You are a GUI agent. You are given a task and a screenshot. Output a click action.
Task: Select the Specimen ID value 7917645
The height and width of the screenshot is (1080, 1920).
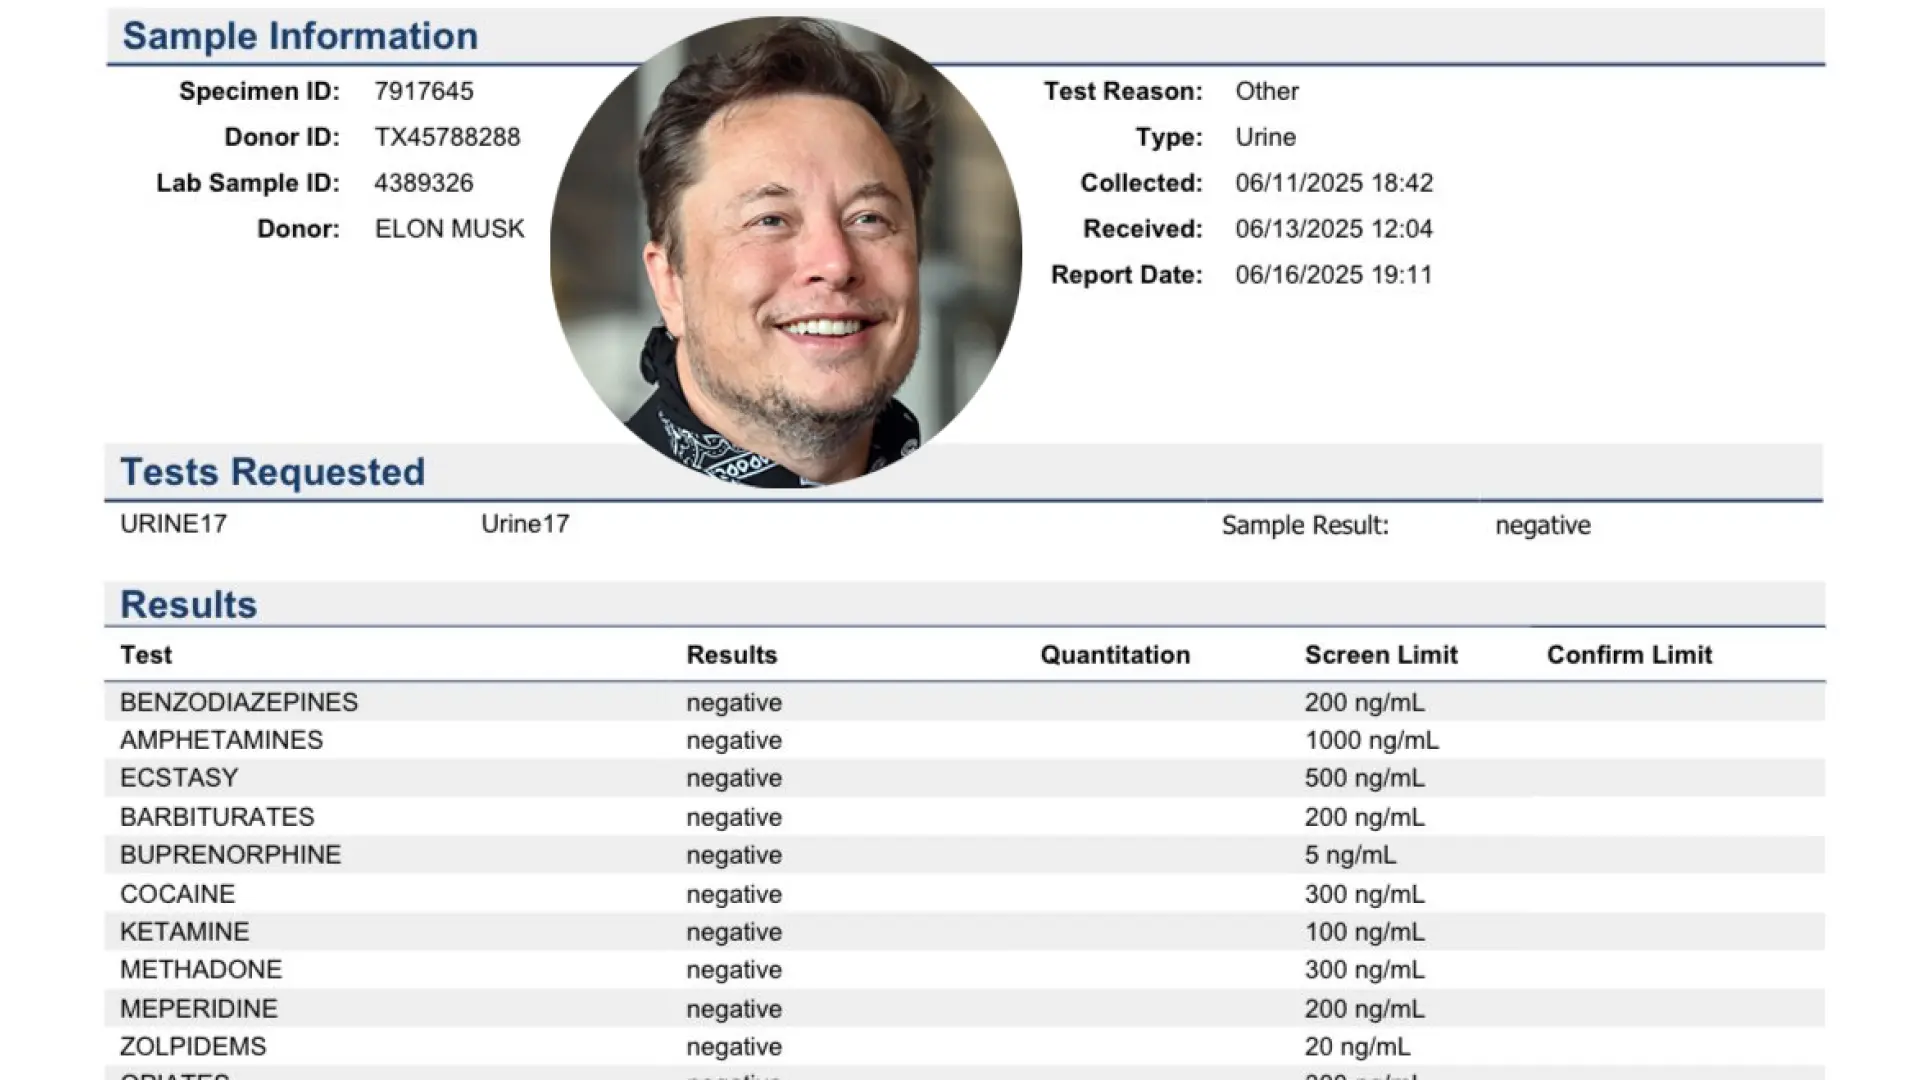pos(421,91)
